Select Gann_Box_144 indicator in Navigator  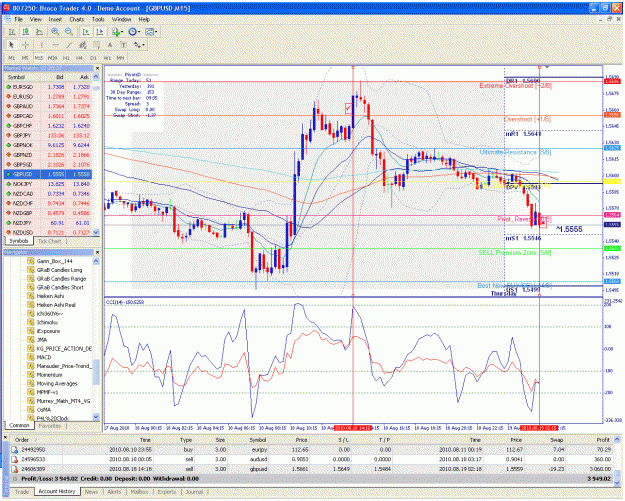coord(55,261)
